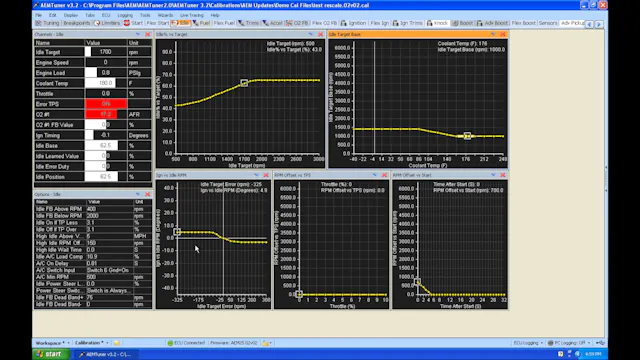Select the Trims tab

[249, 23]
